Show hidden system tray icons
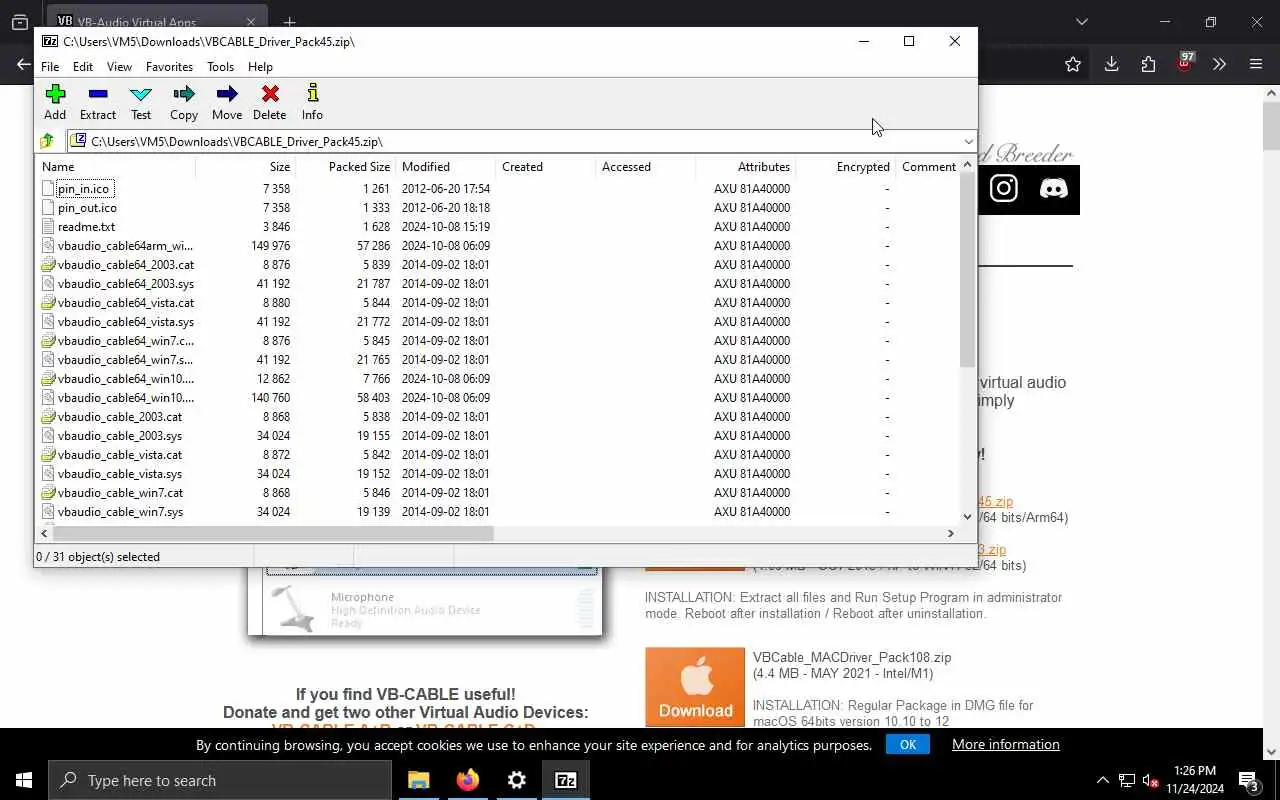The image size is (1280, 800). pos(1103,780)
